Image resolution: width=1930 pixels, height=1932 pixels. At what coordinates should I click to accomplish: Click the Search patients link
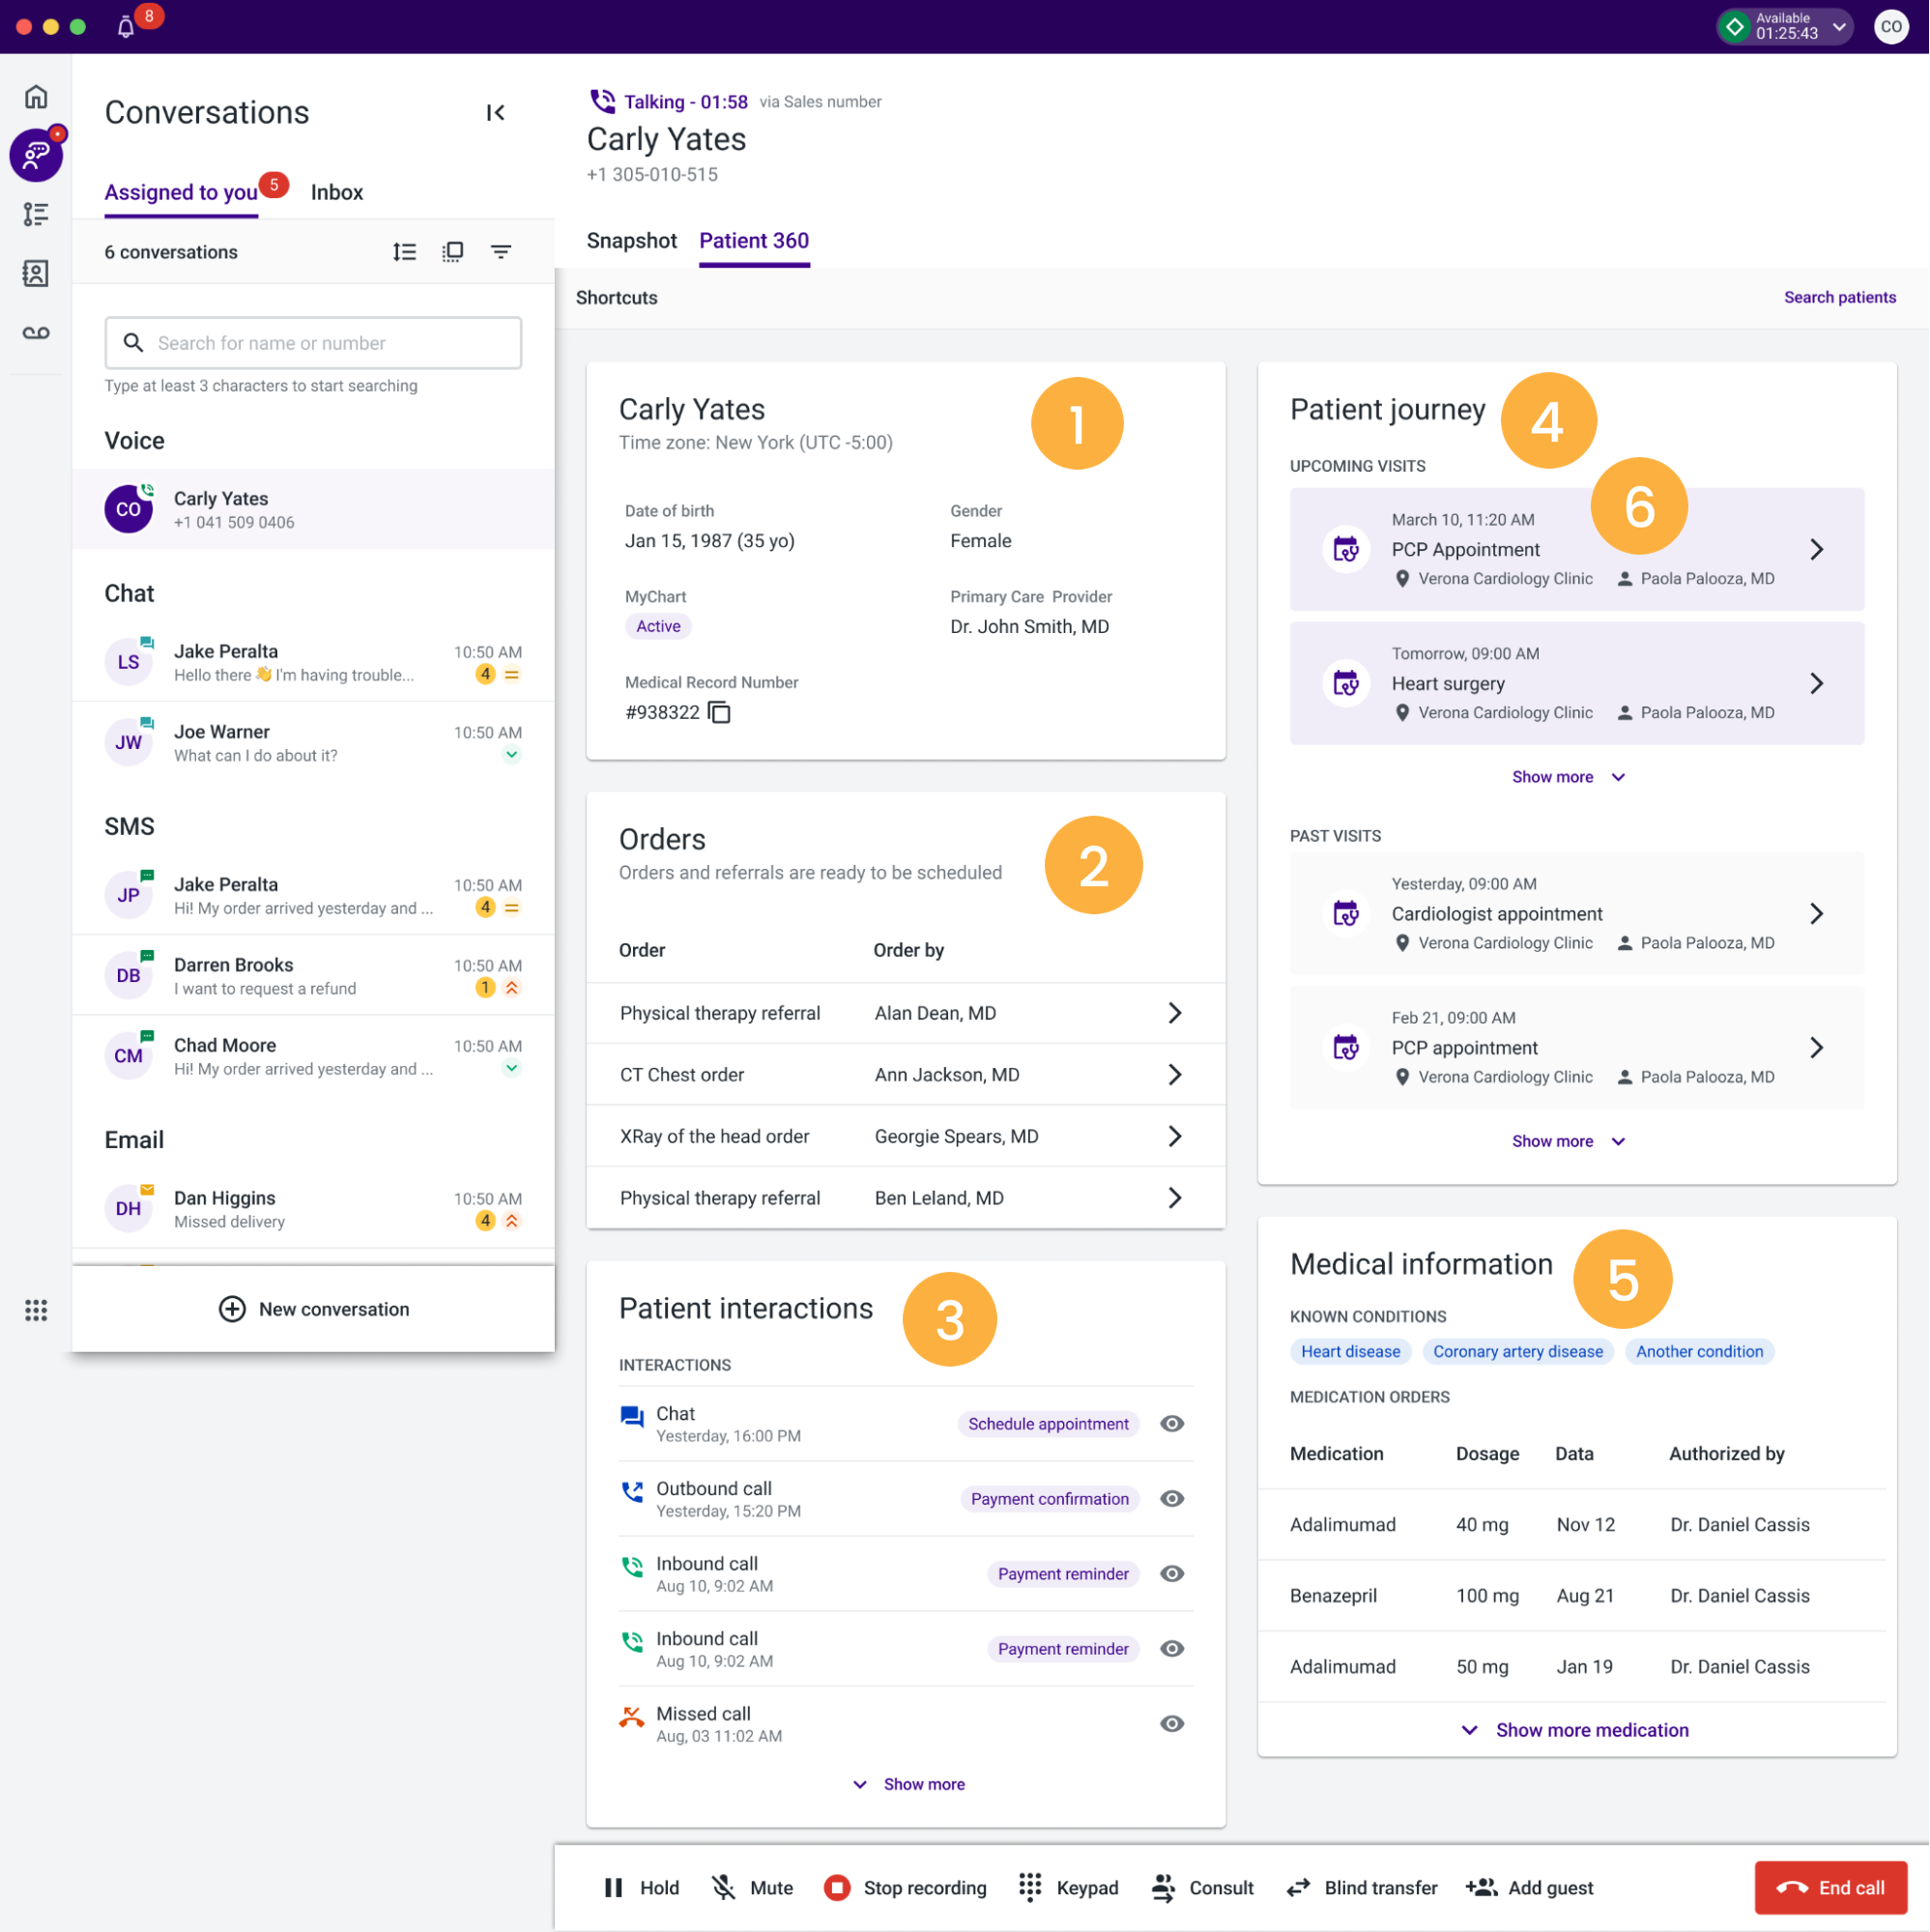[1840, 297]
